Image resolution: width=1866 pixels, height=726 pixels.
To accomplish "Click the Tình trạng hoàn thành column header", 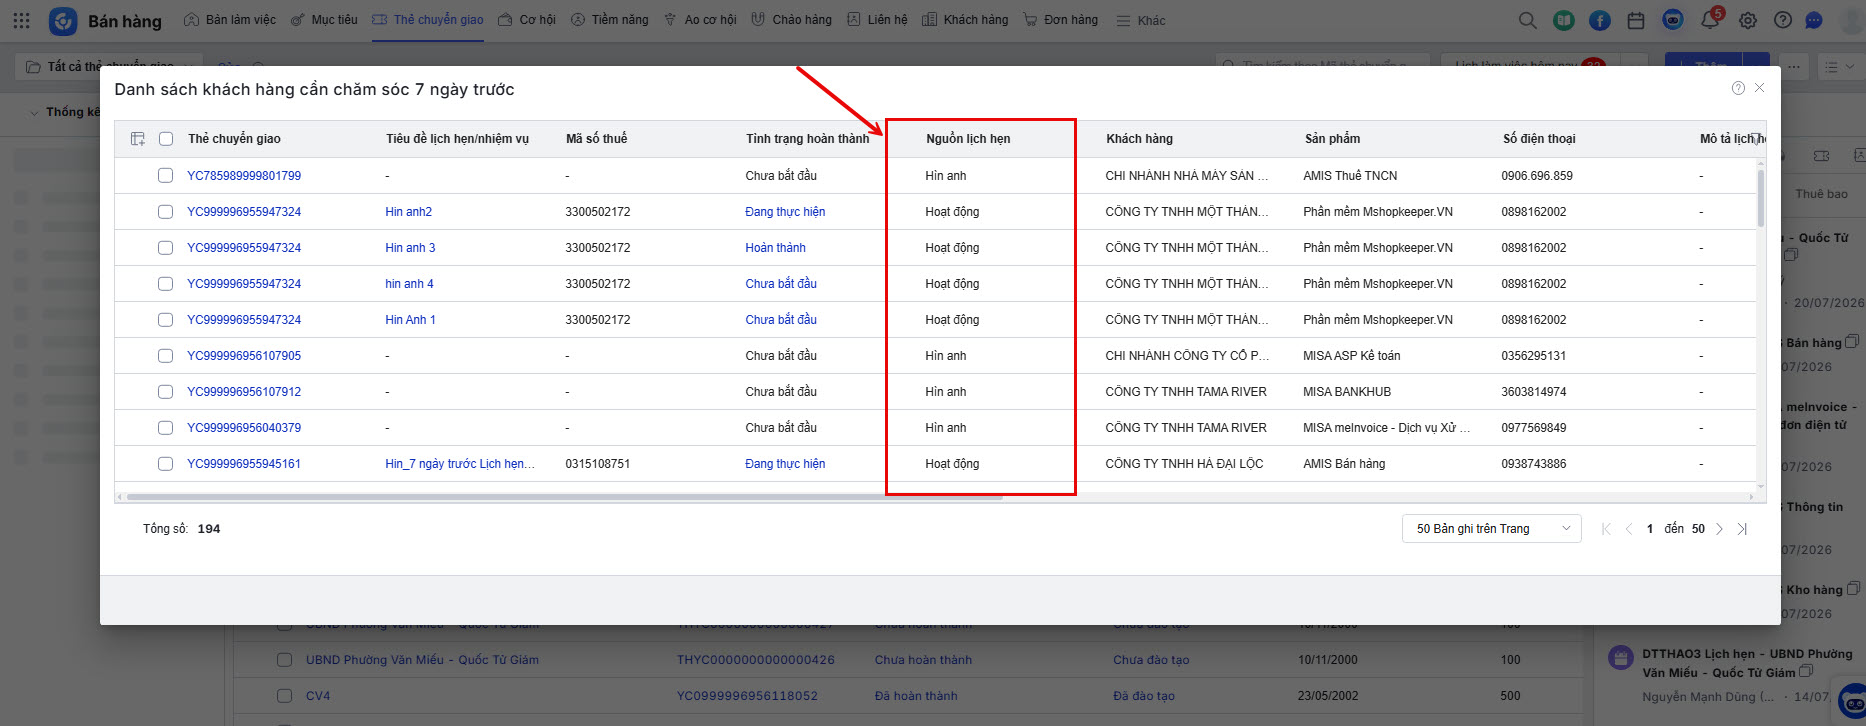I will tap(808, 139).
